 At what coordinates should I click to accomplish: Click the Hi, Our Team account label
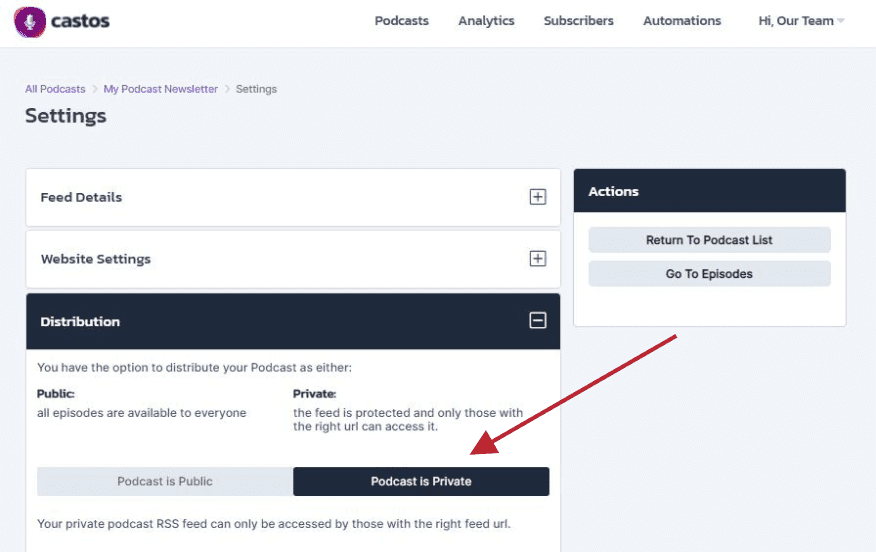coord(796,21)
